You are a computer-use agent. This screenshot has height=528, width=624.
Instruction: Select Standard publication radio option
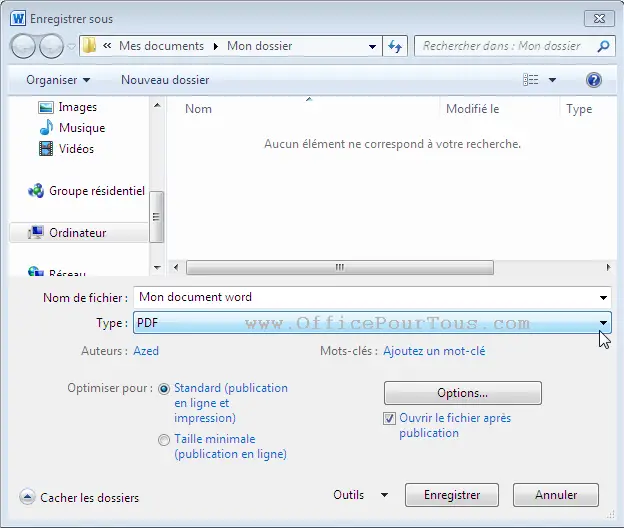[x=164, y=389]
